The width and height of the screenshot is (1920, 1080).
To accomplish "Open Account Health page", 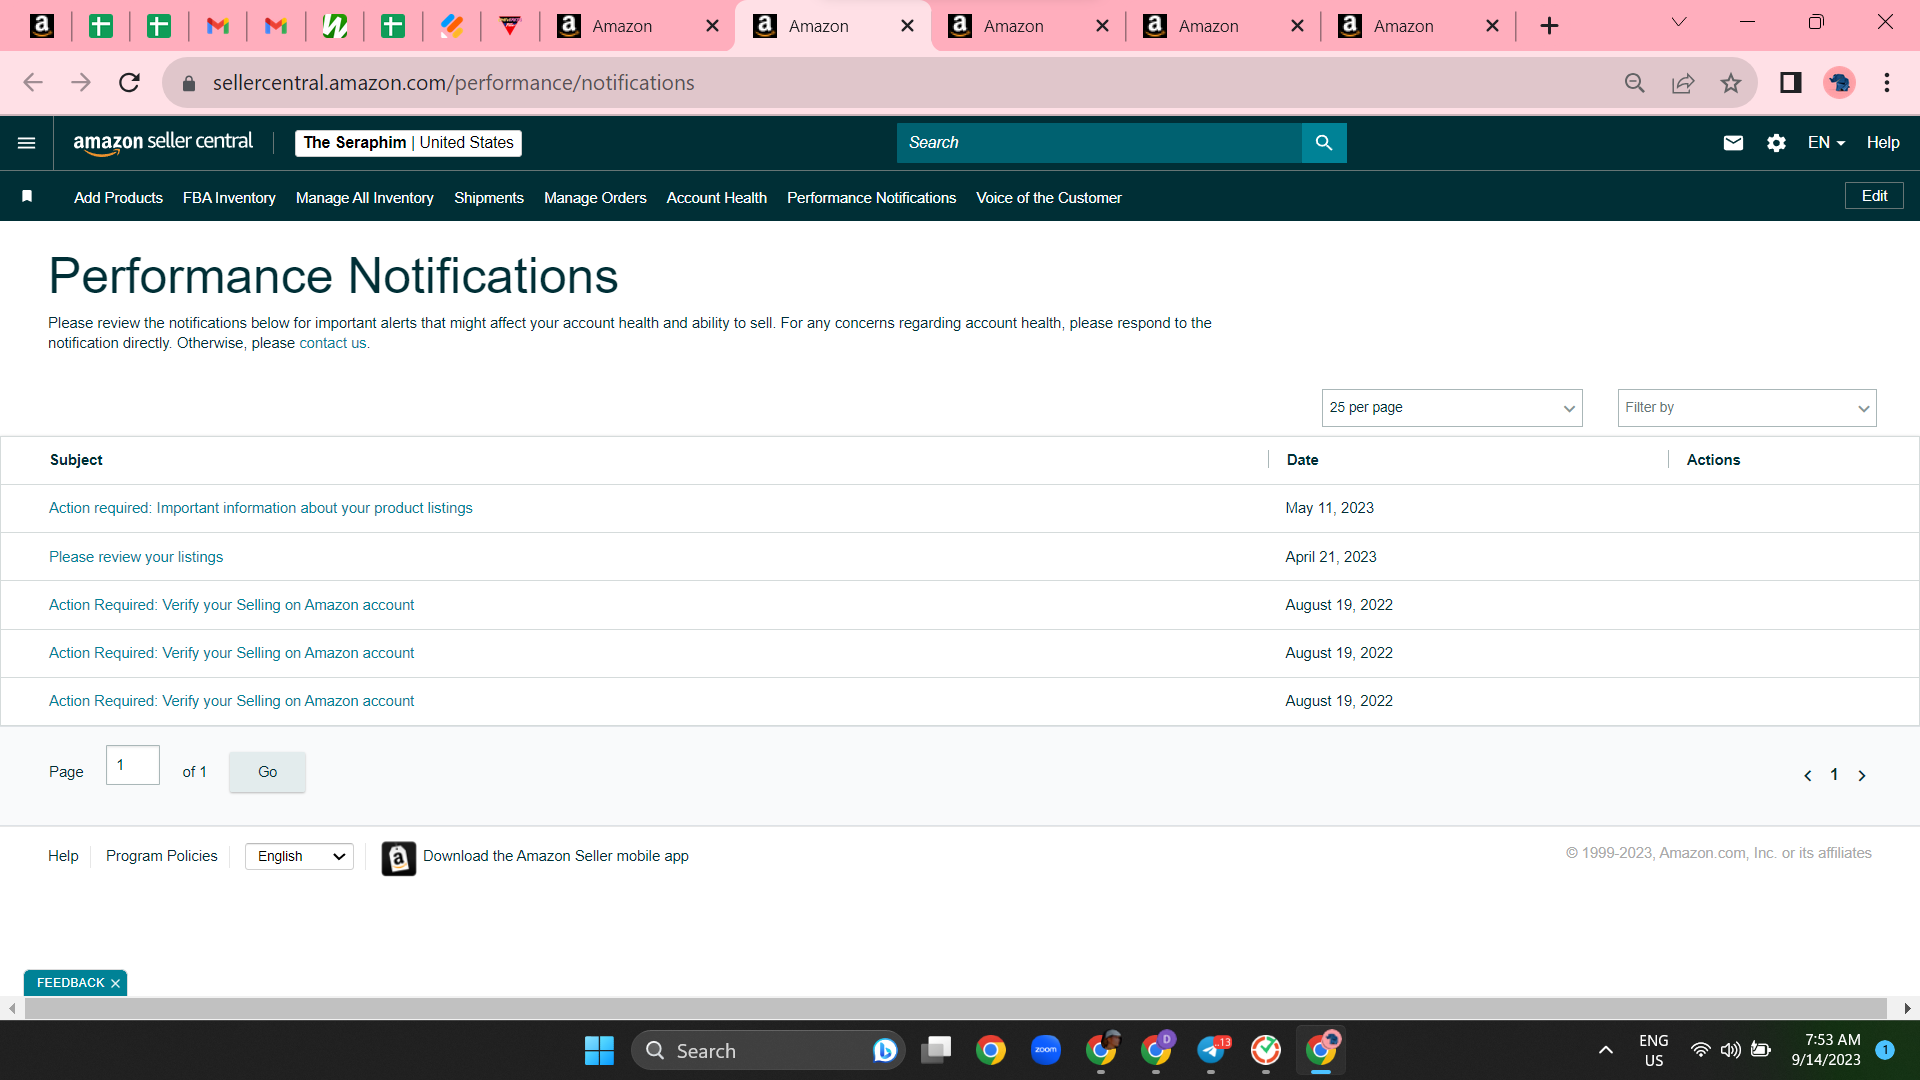I will (717, 198).
